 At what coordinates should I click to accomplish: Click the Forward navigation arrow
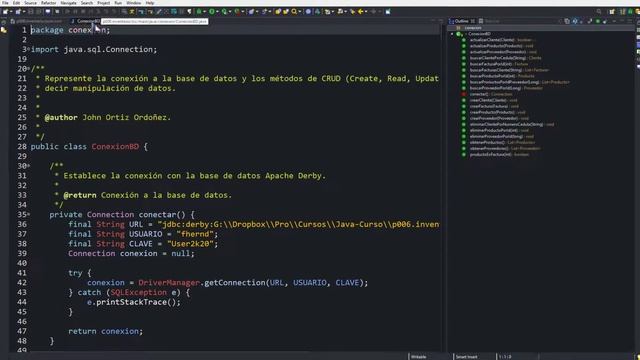tap(373, 12)
